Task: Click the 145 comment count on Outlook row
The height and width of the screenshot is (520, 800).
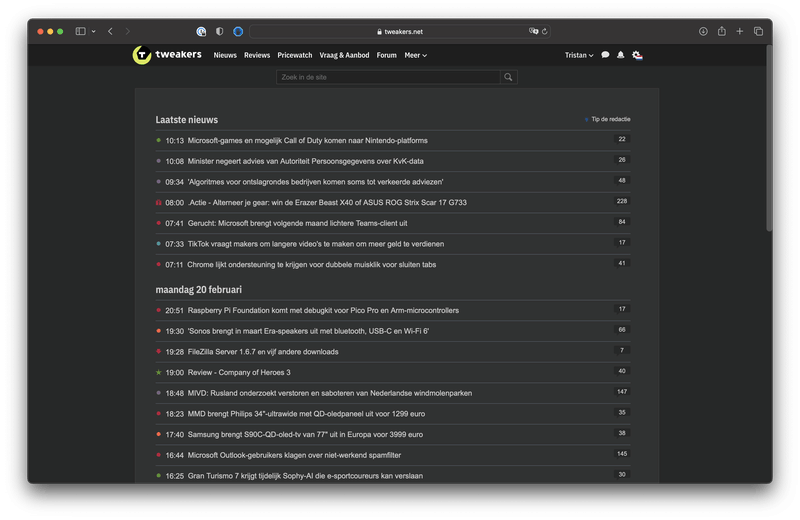Action: [x=621, y=454]
